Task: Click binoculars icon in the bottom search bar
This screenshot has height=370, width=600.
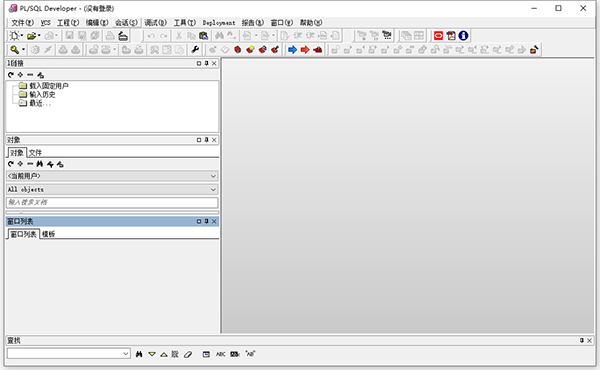Action: pyautogui.click(x=139, y=354)
